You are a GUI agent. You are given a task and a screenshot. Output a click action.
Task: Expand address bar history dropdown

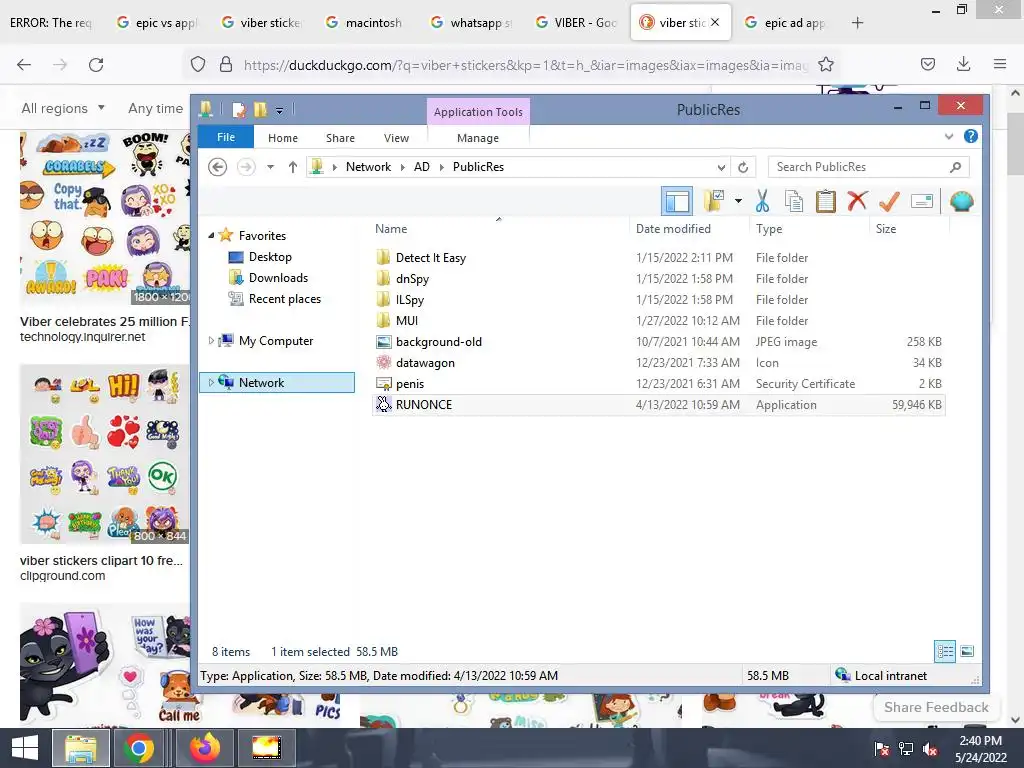pos(721,167)
